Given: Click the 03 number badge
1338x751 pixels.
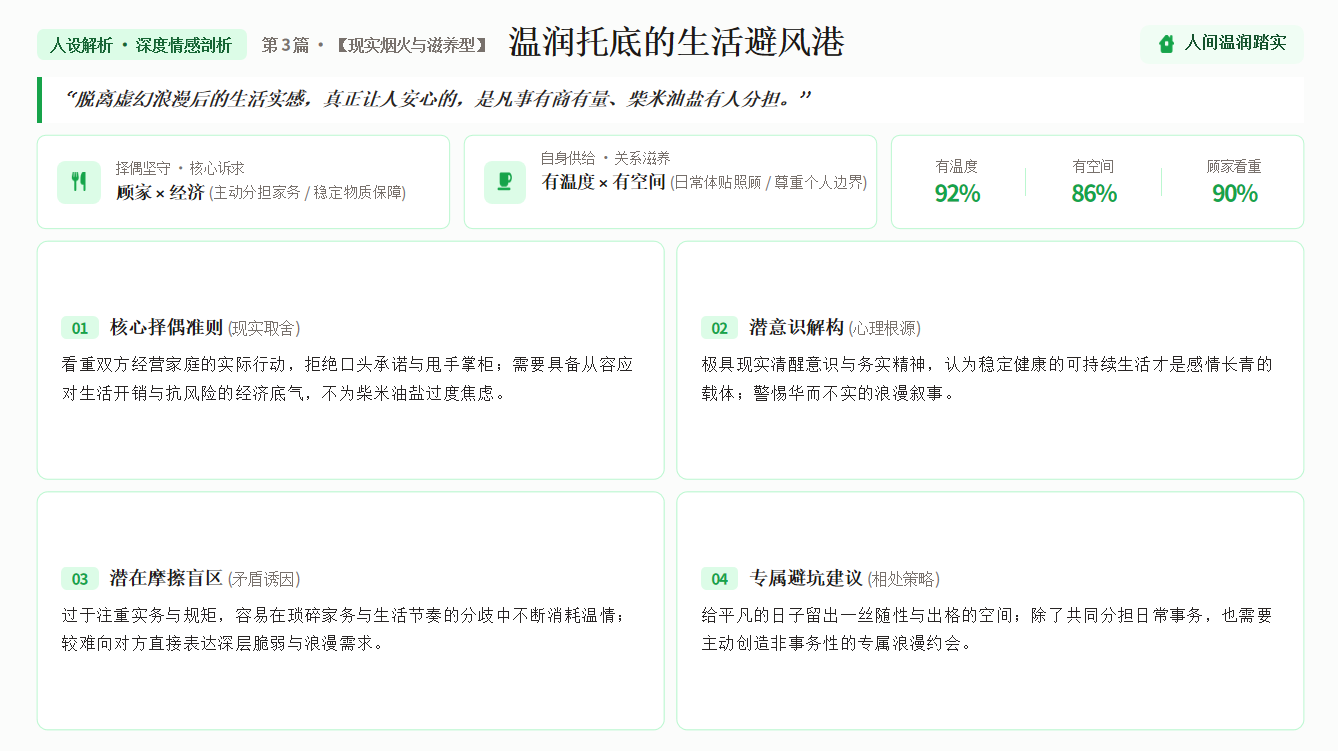Looking at the screenshot, I should pos(80,579).
